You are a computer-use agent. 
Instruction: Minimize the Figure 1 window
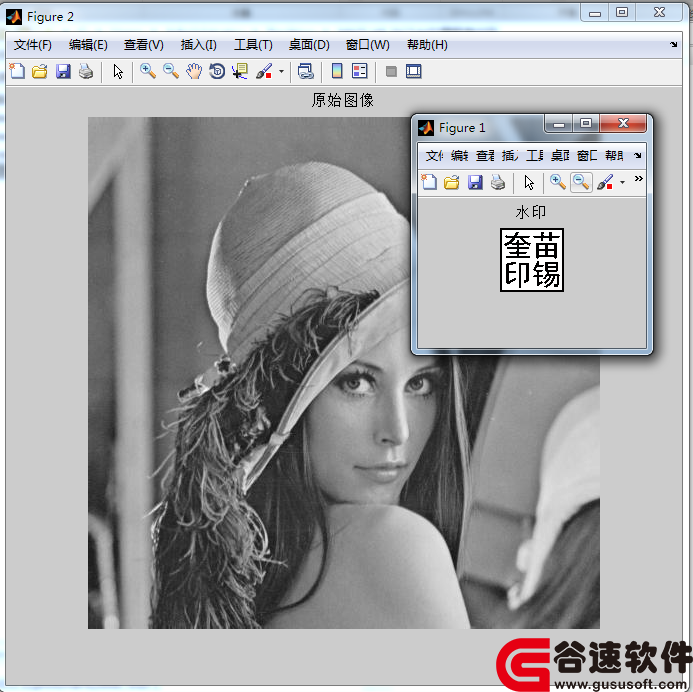tap(559, 124)
